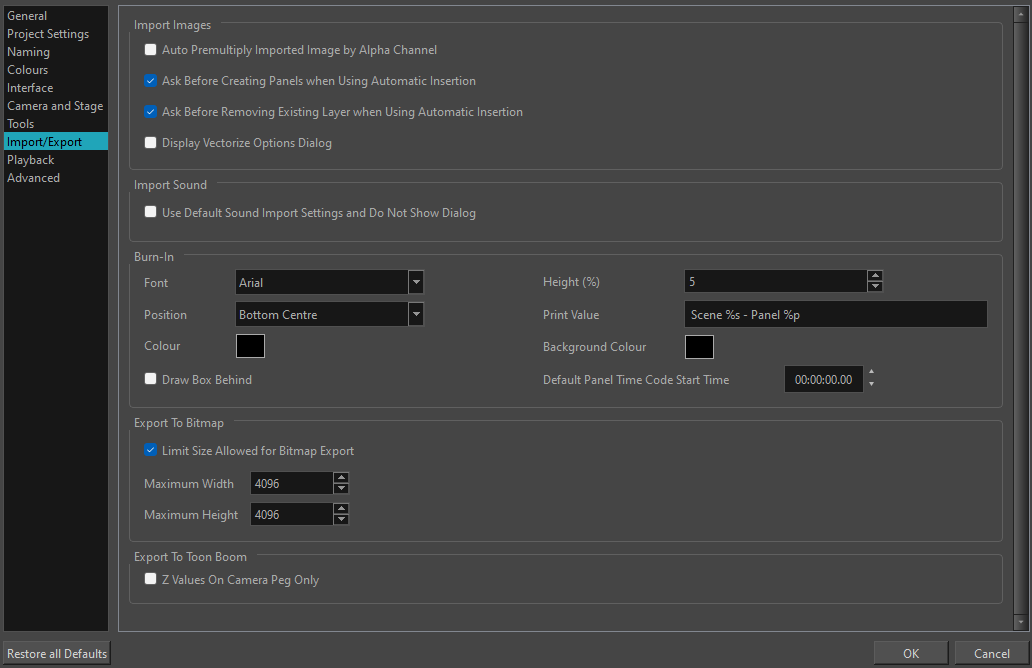Switch to the Interface preferences
Screen dimensions: 1032x668
coord(56,88)
